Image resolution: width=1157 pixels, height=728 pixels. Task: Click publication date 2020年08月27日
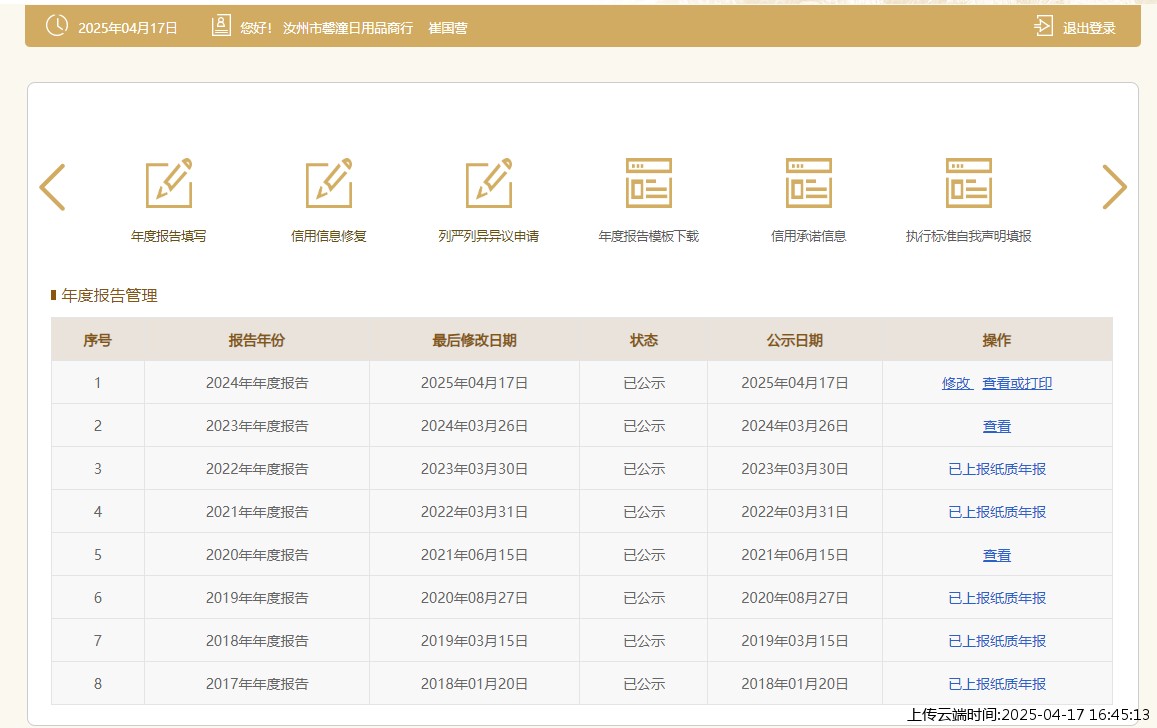point(795,597)
